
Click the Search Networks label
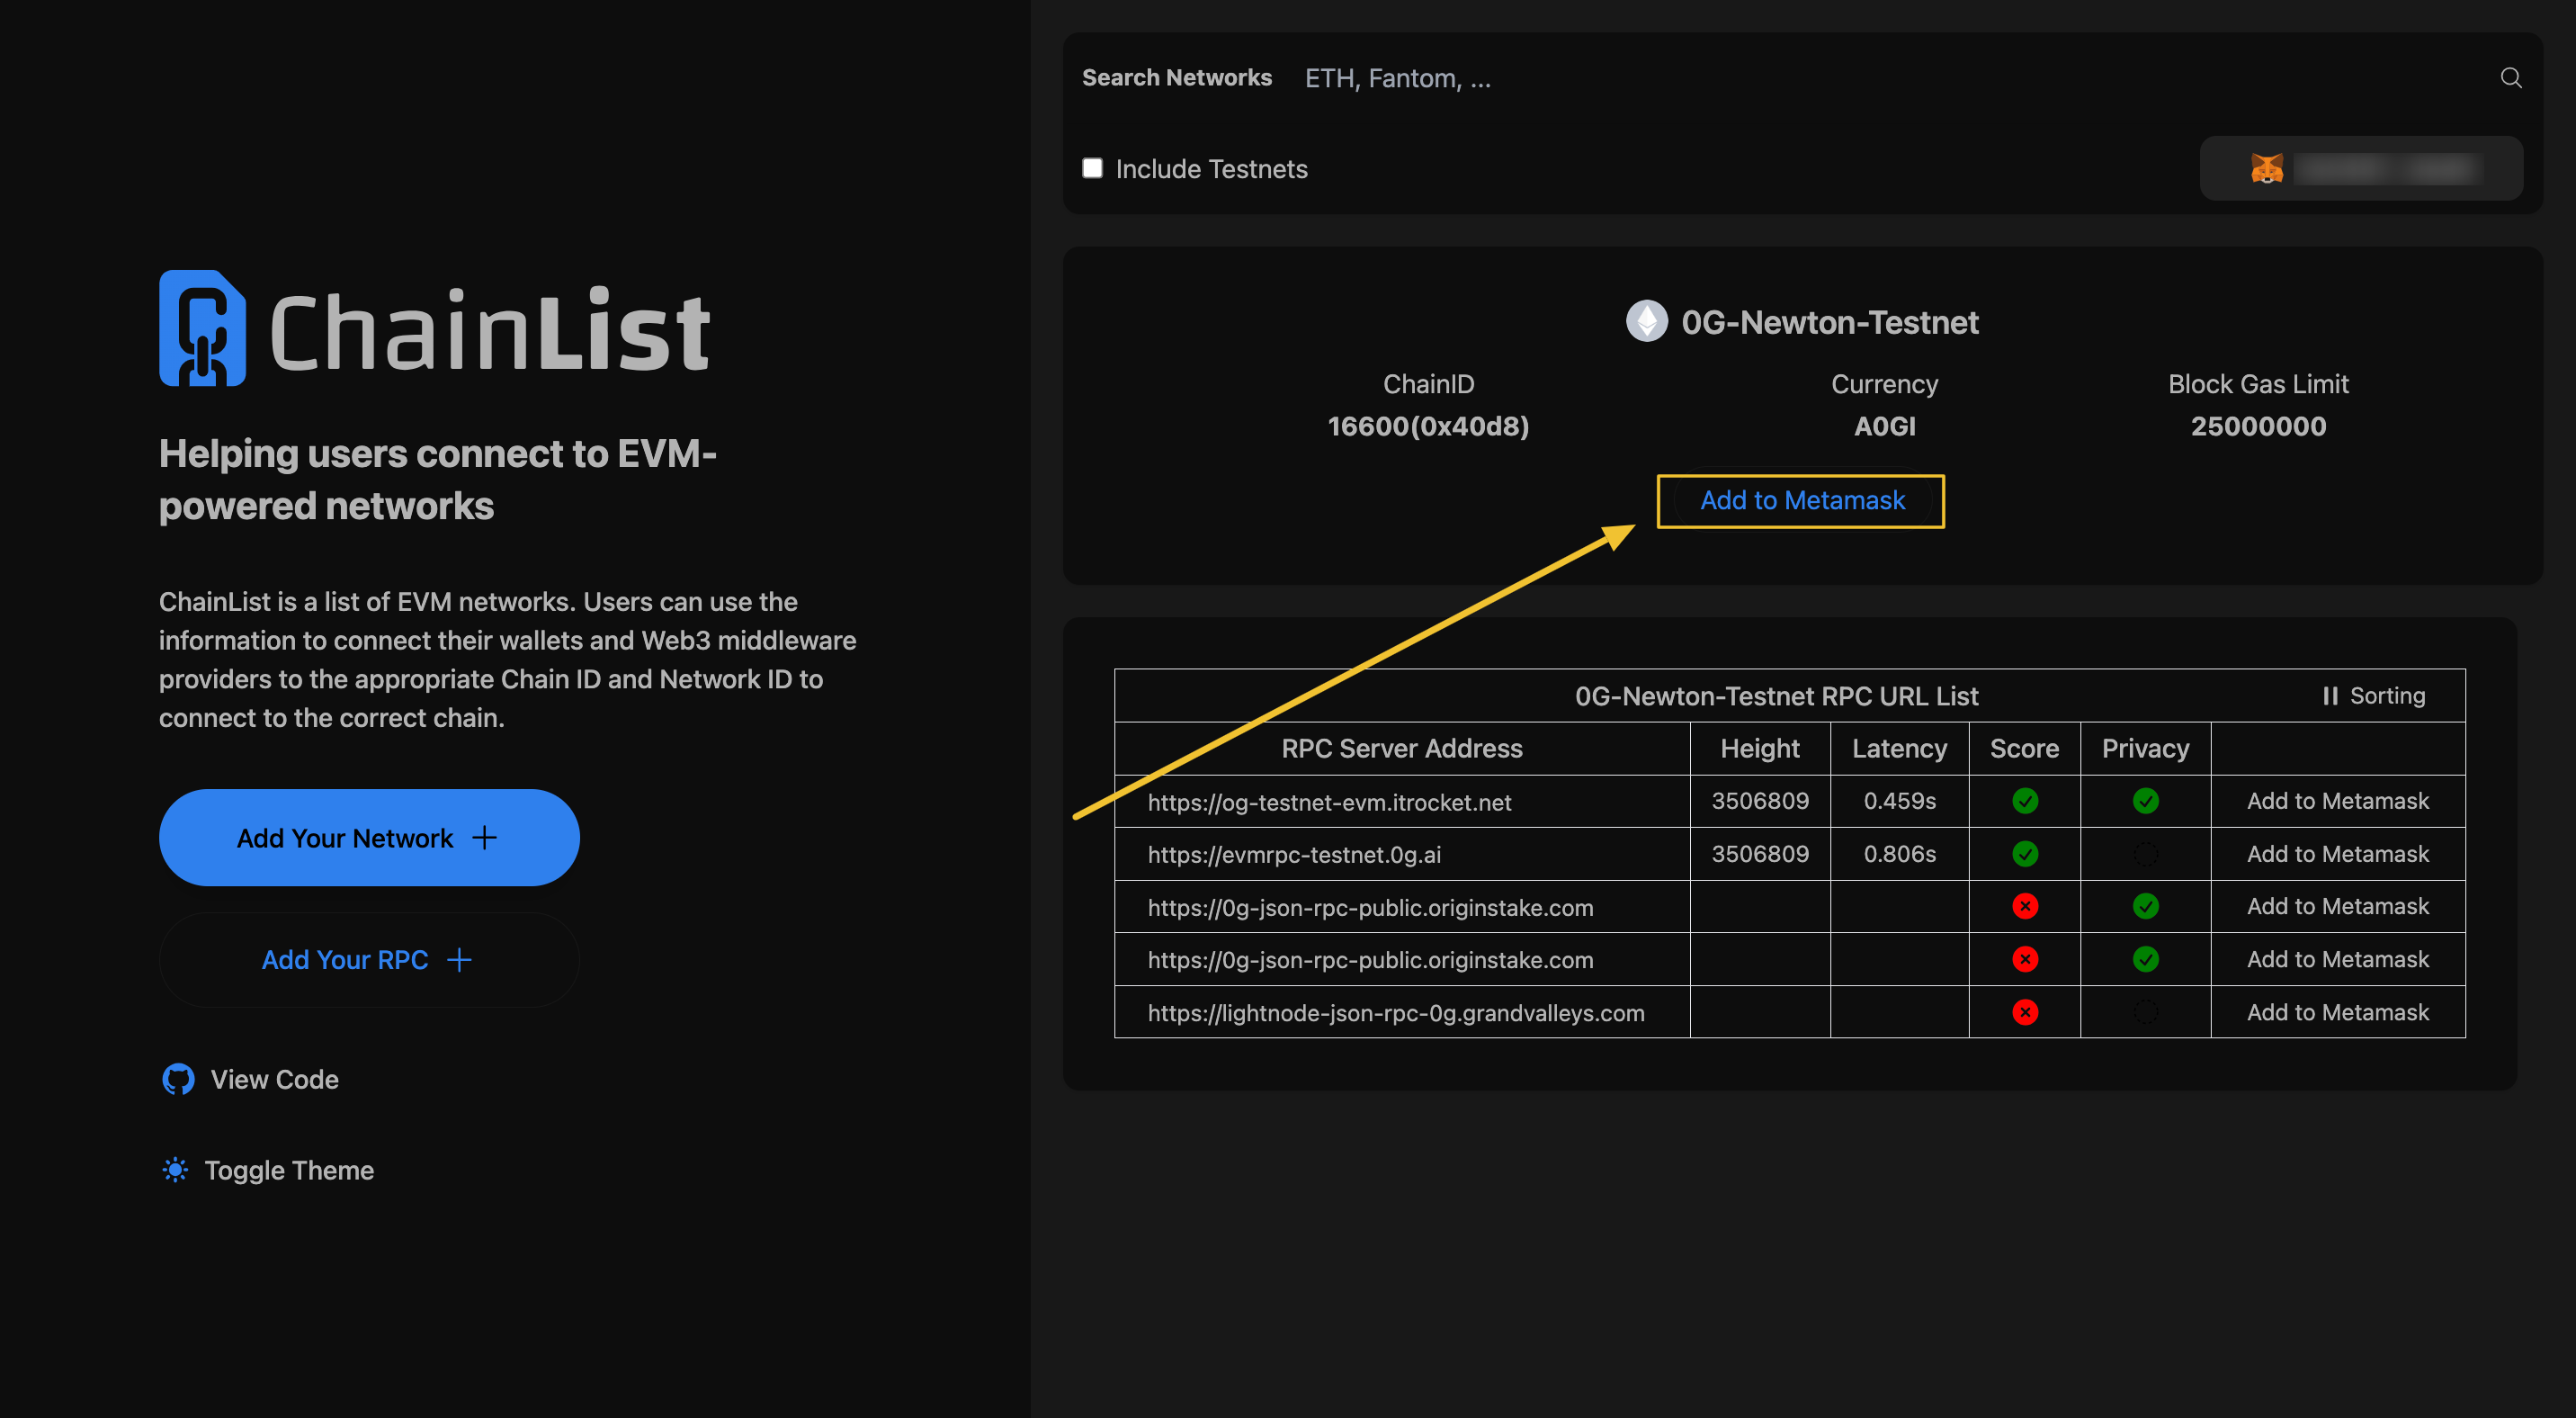tap(1176, 78)
